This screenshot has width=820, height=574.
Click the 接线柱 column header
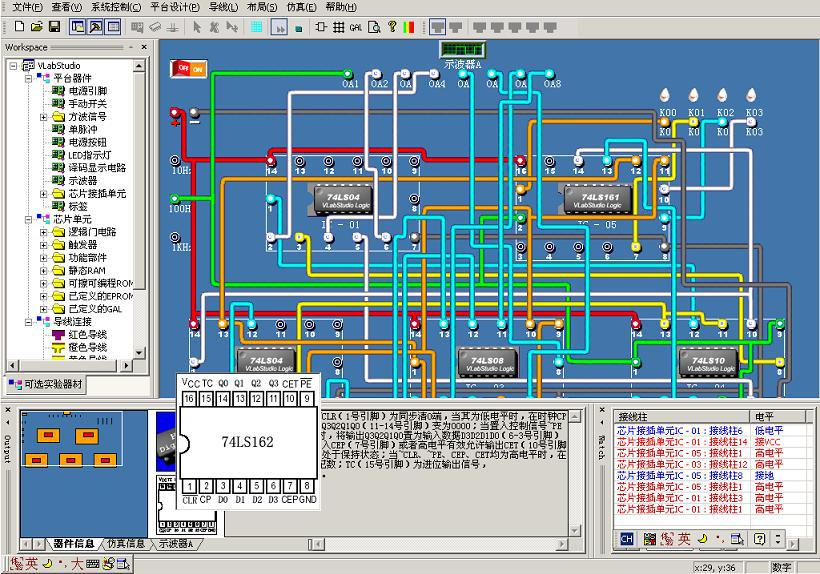pos(682,417)
